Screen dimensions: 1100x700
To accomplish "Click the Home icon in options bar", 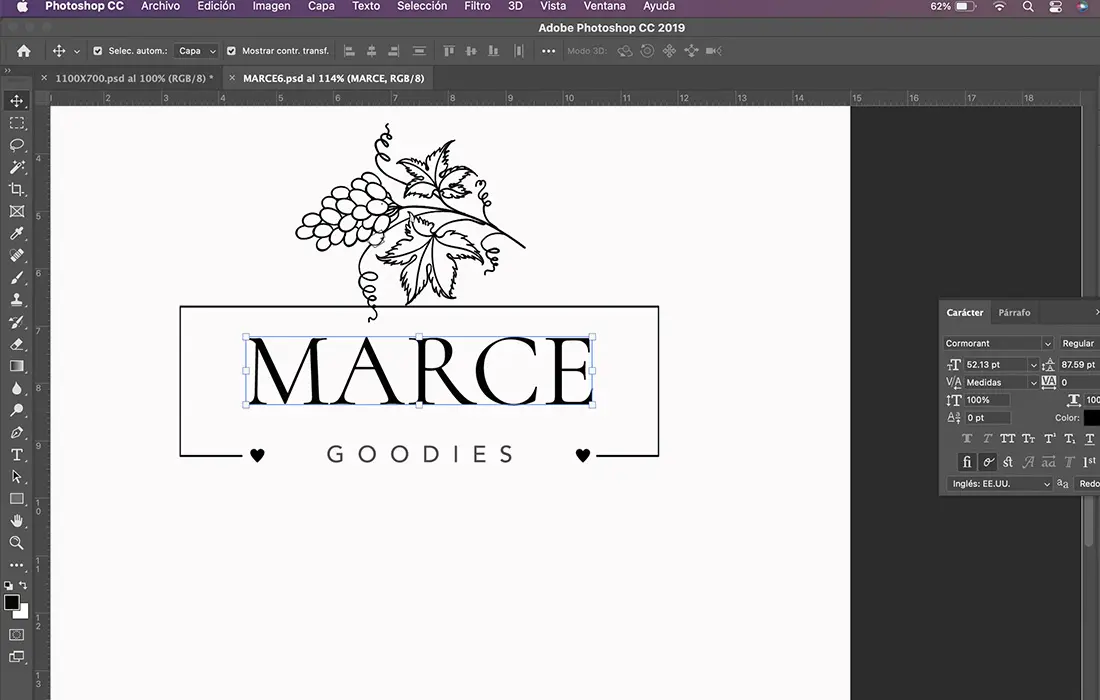I will (24, 51).
